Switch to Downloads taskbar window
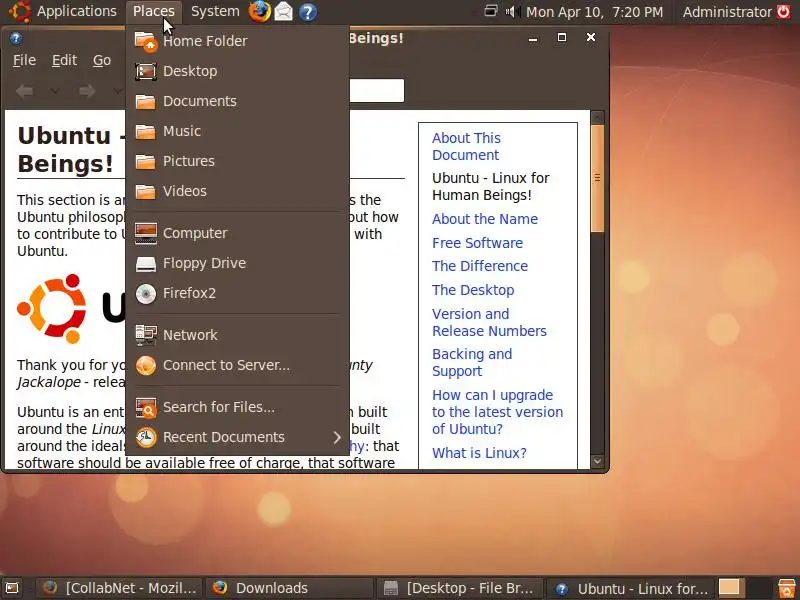The width and height of the screenshot is (800, 600). (290, 588)
